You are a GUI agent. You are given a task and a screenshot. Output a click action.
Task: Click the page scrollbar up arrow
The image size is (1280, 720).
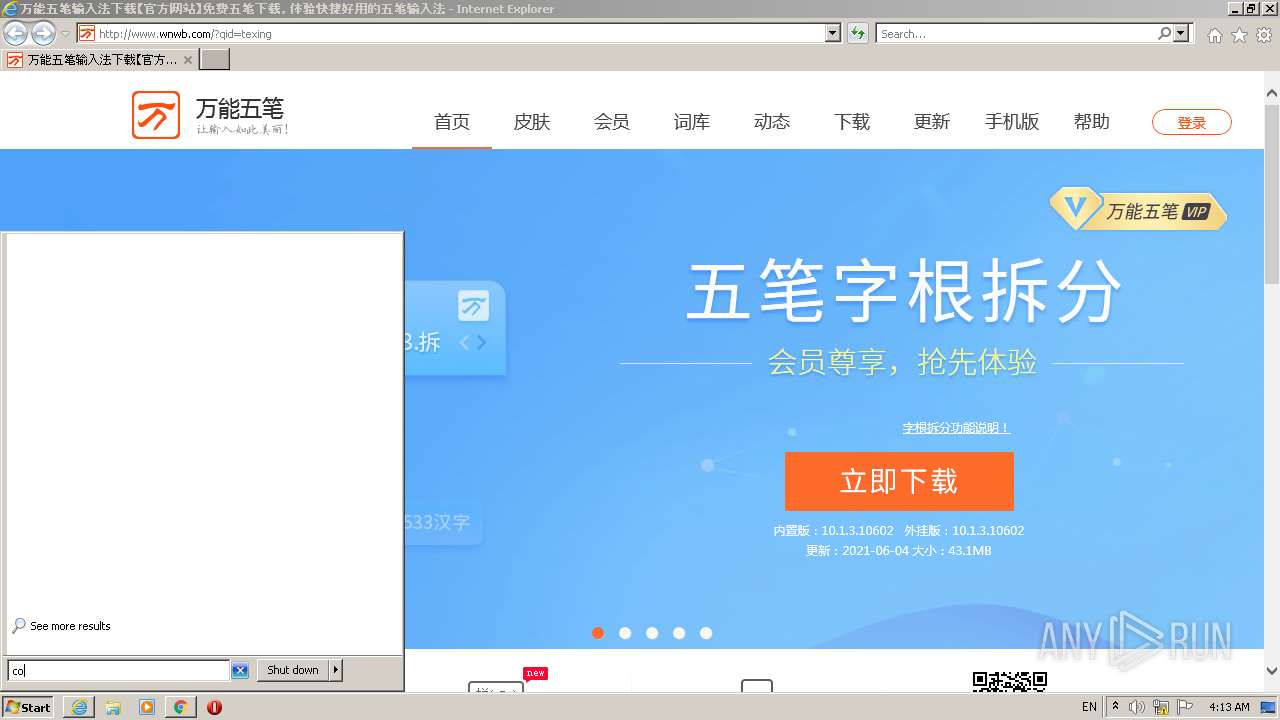[1272, 93]
